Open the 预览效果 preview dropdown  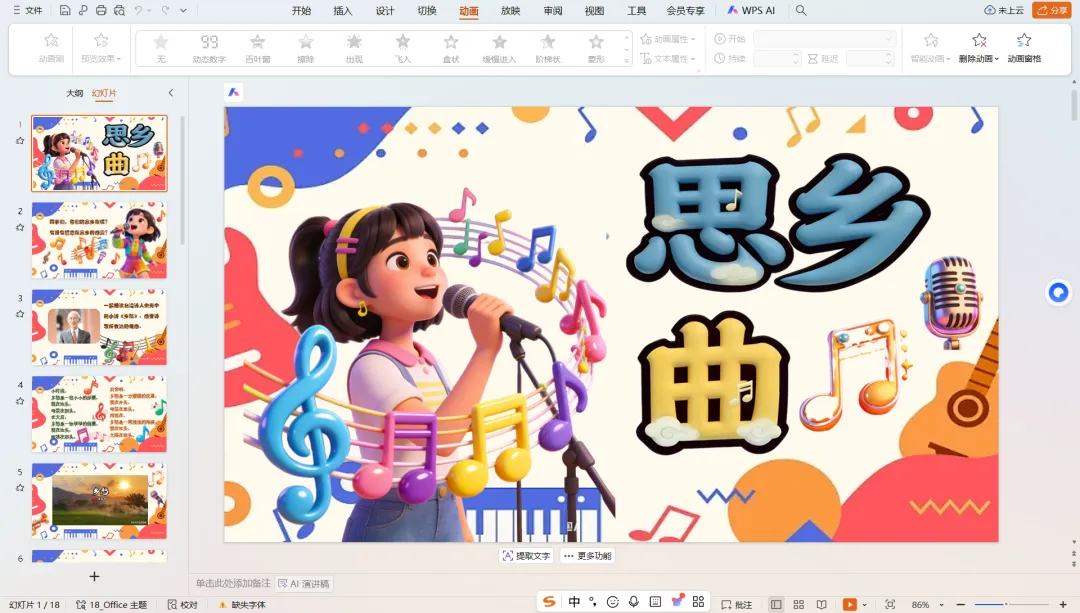tap(101, 48)
